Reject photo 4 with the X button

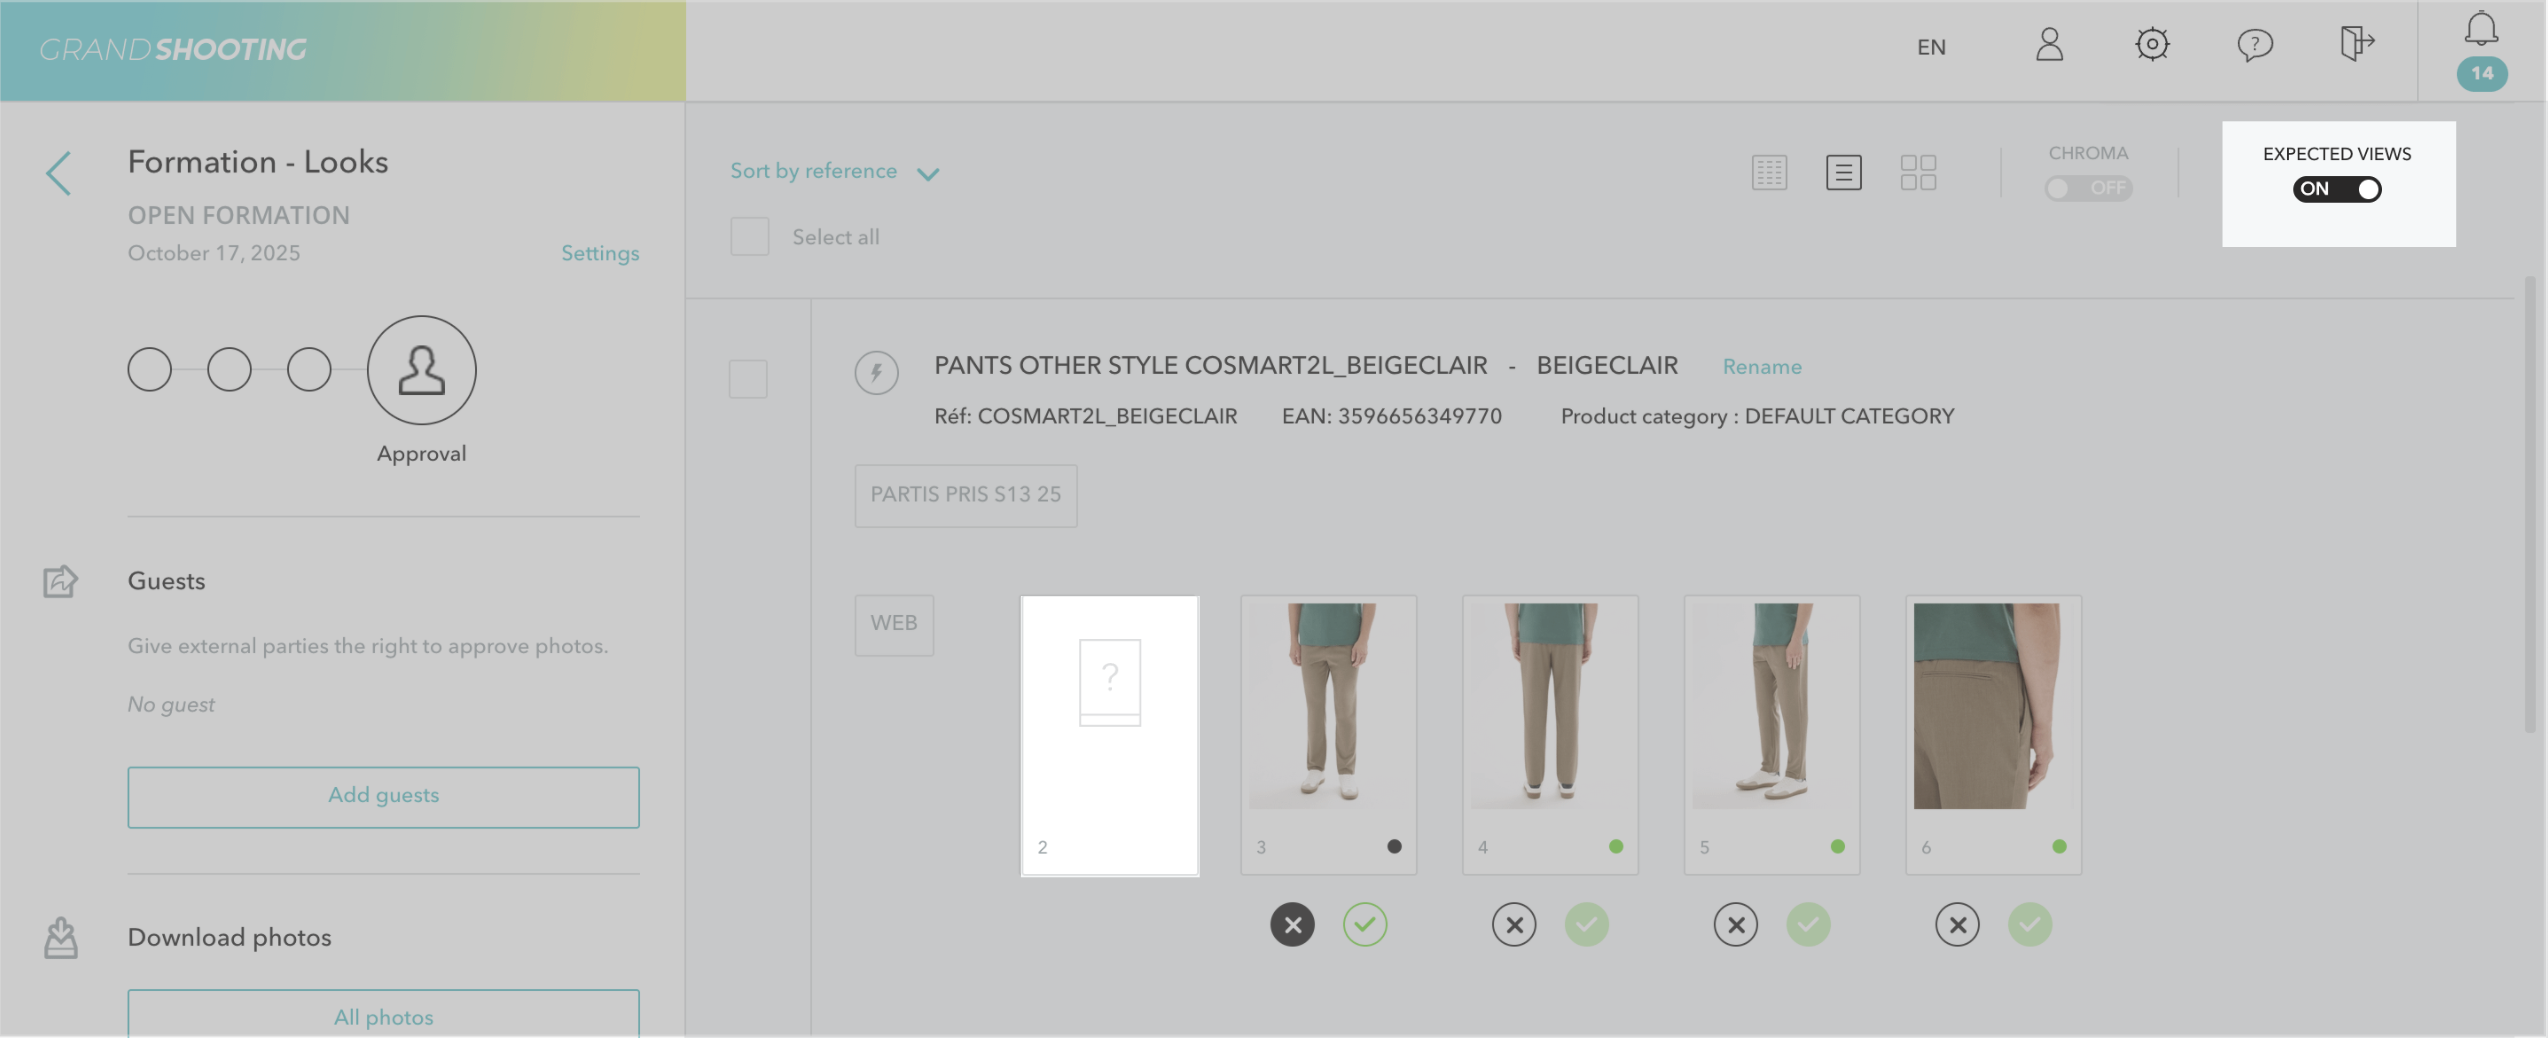coord(1514,925)
